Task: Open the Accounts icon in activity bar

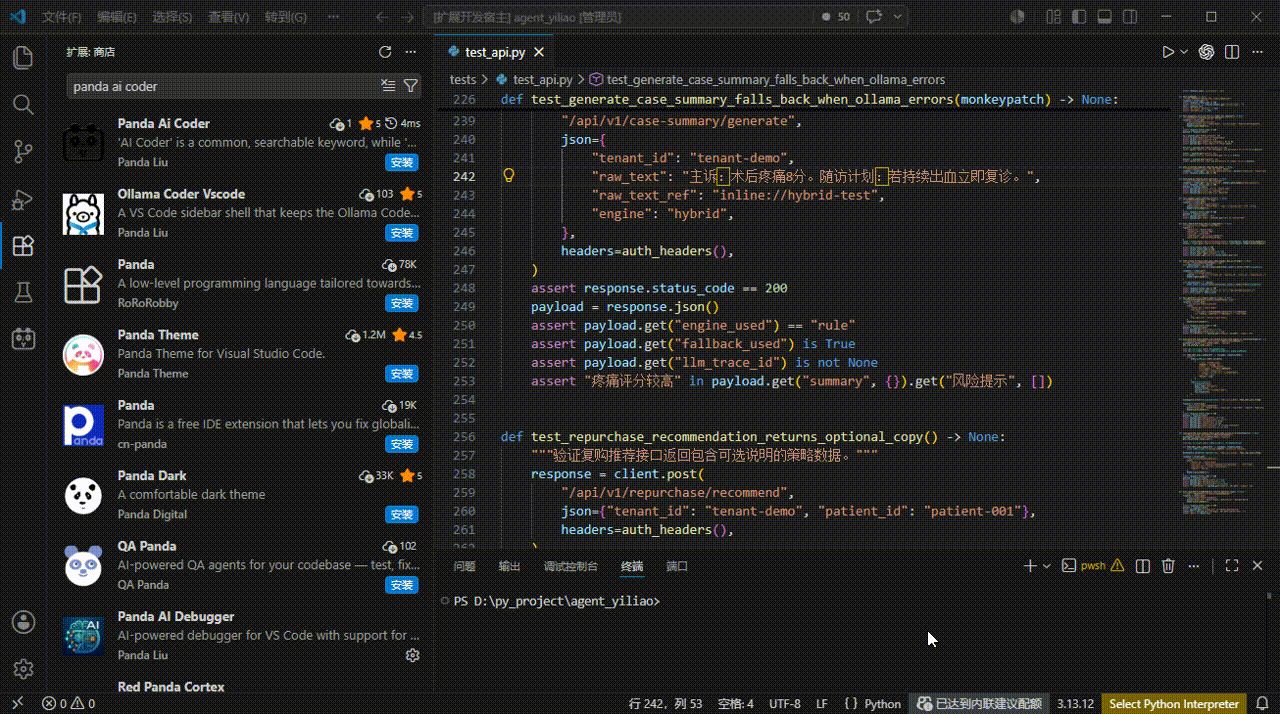Action: click(x=23, y=622)
